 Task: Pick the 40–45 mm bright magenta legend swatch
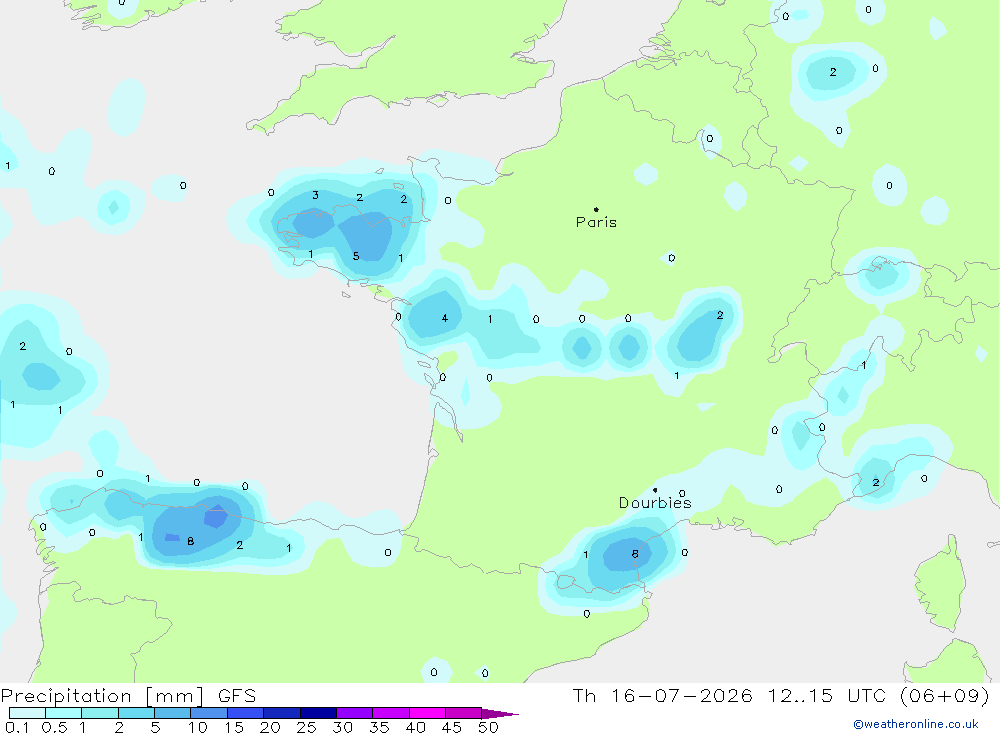(427, 713)
